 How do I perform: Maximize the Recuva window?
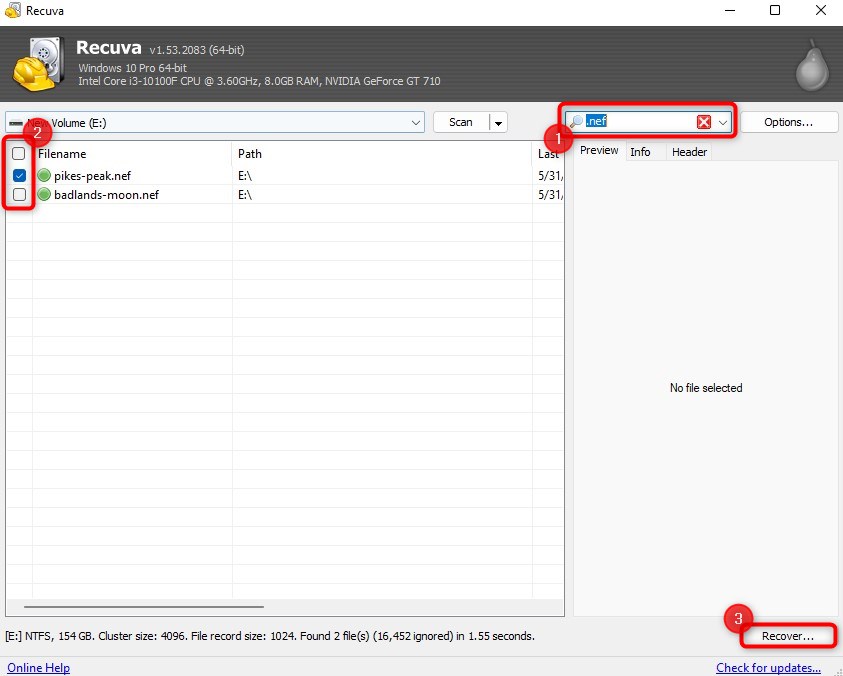[x=775, y=10]
